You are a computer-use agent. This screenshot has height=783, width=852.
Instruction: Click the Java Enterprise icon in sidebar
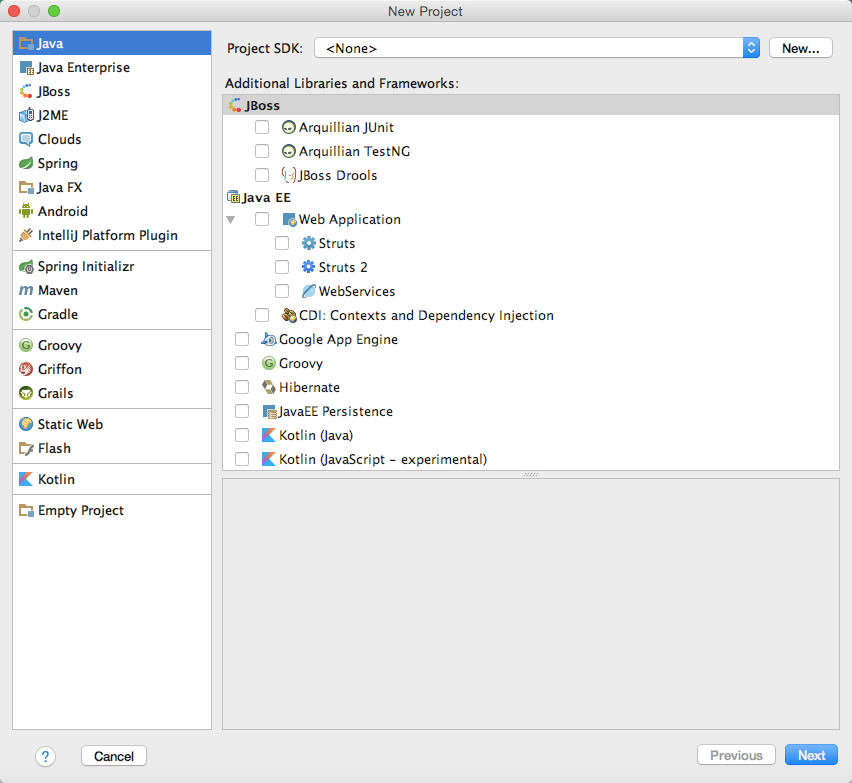pos(26,67)
